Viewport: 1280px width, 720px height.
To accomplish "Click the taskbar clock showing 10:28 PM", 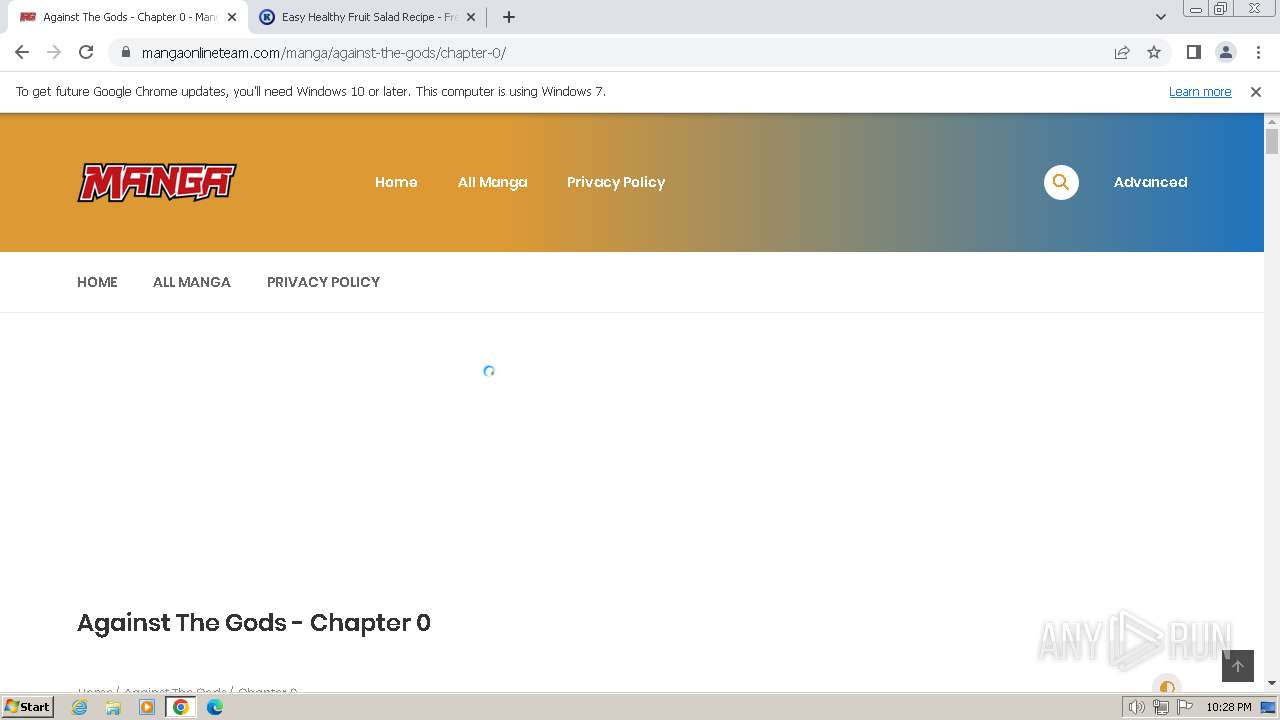I will [1228, 707].
